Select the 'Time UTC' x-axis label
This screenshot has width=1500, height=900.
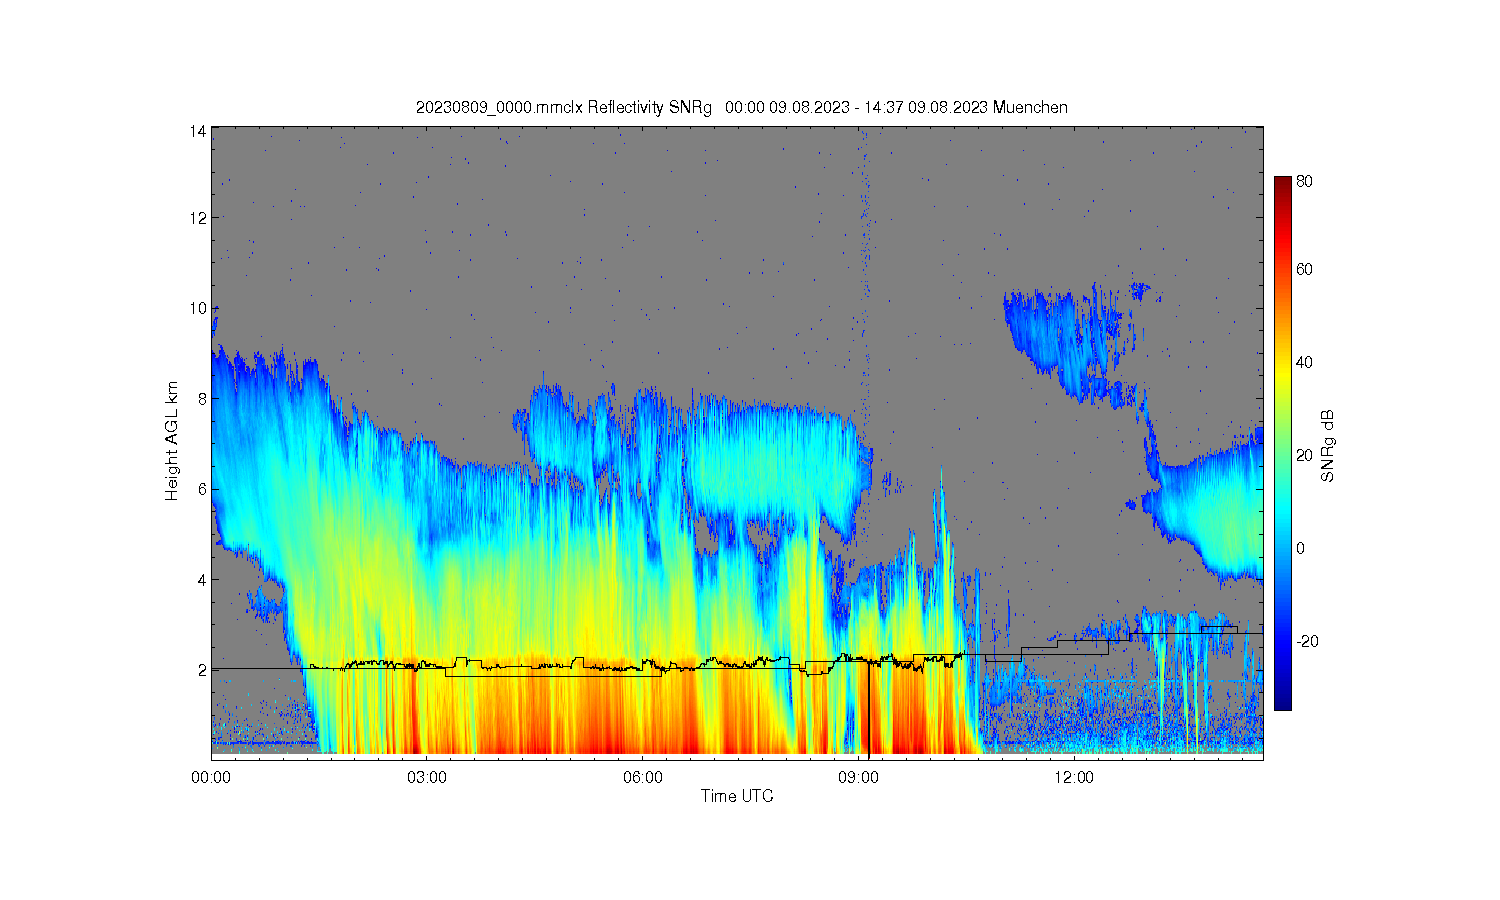[x=737, y=796]
